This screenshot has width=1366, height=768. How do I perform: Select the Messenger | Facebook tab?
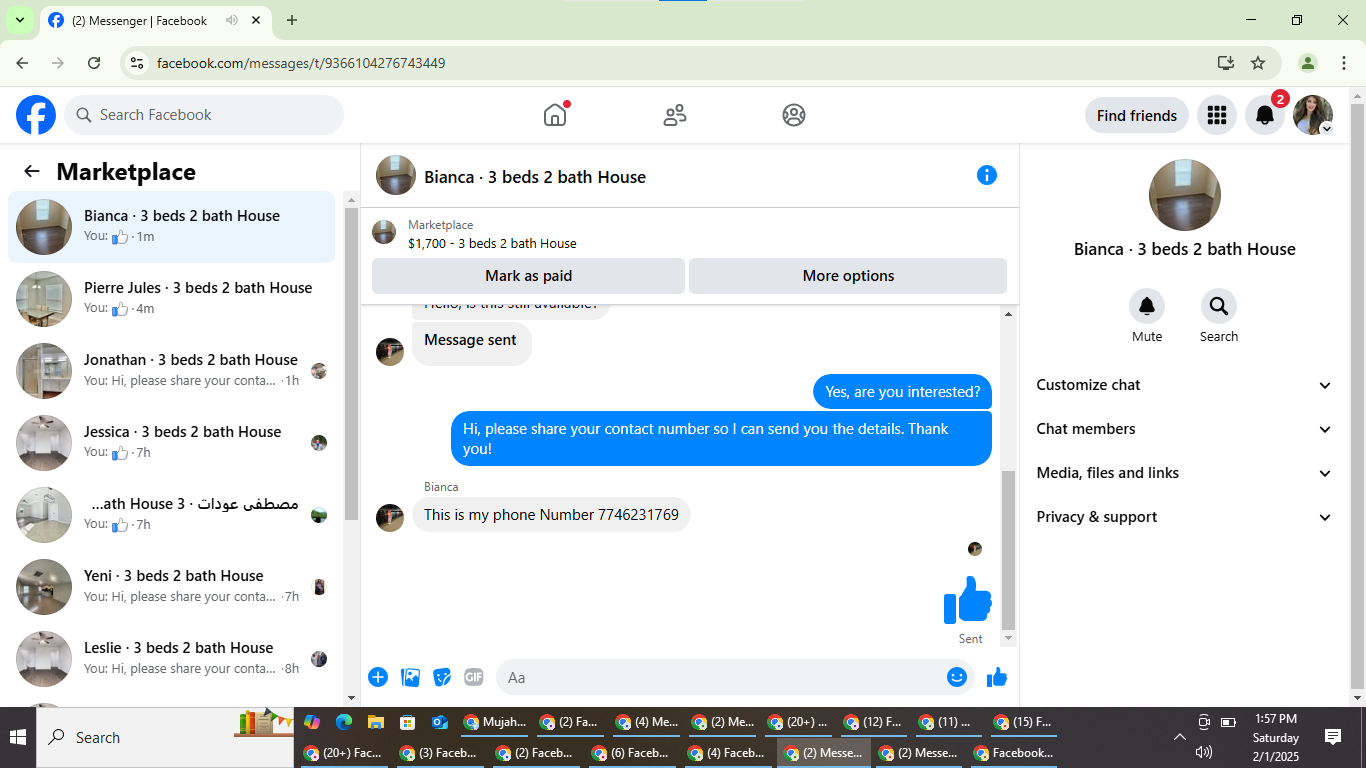point(154,20)
